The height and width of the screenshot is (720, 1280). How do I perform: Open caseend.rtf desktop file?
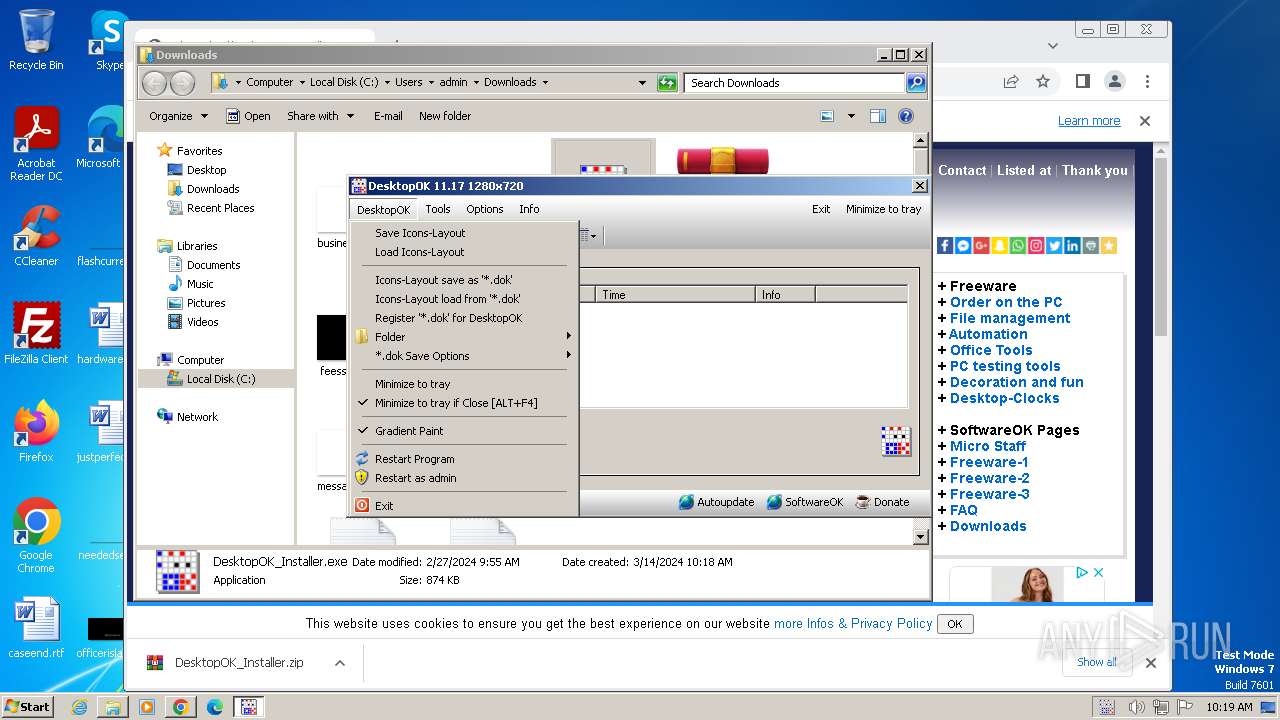coord(36,628)
